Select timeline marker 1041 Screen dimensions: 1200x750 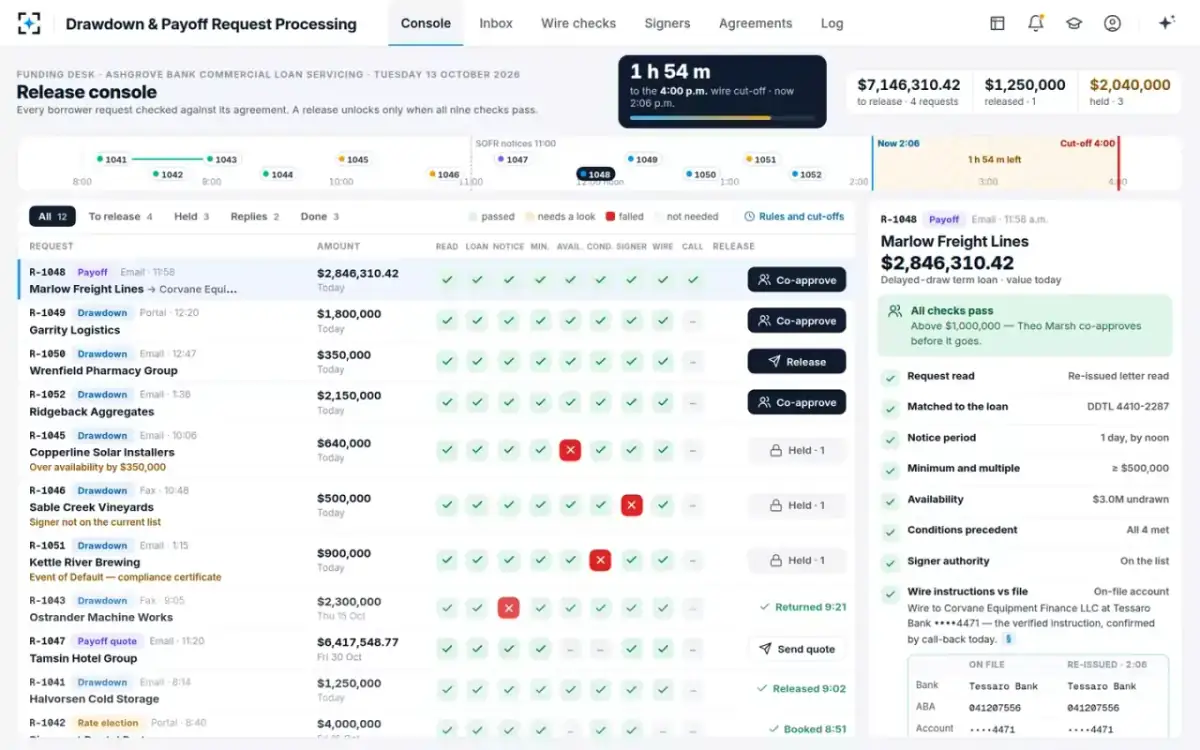pyautogui.click(x=111, y=159)
